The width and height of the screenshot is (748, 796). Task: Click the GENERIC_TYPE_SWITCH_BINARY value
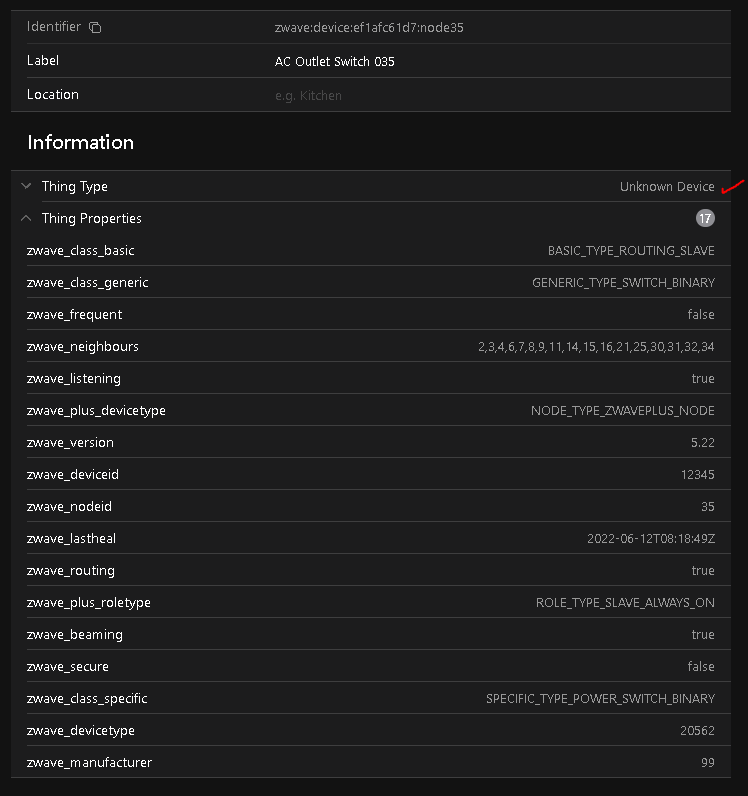pyautogui.click(x=623, y=283)
